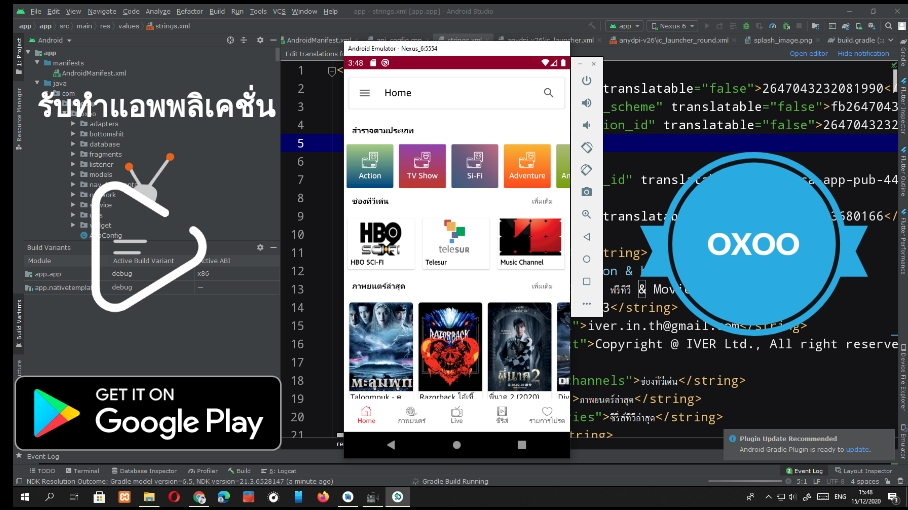The image size is (908, 510).
Task: Click the Attach Debugger icon in toolbar
Action: [x=786, y=26]
